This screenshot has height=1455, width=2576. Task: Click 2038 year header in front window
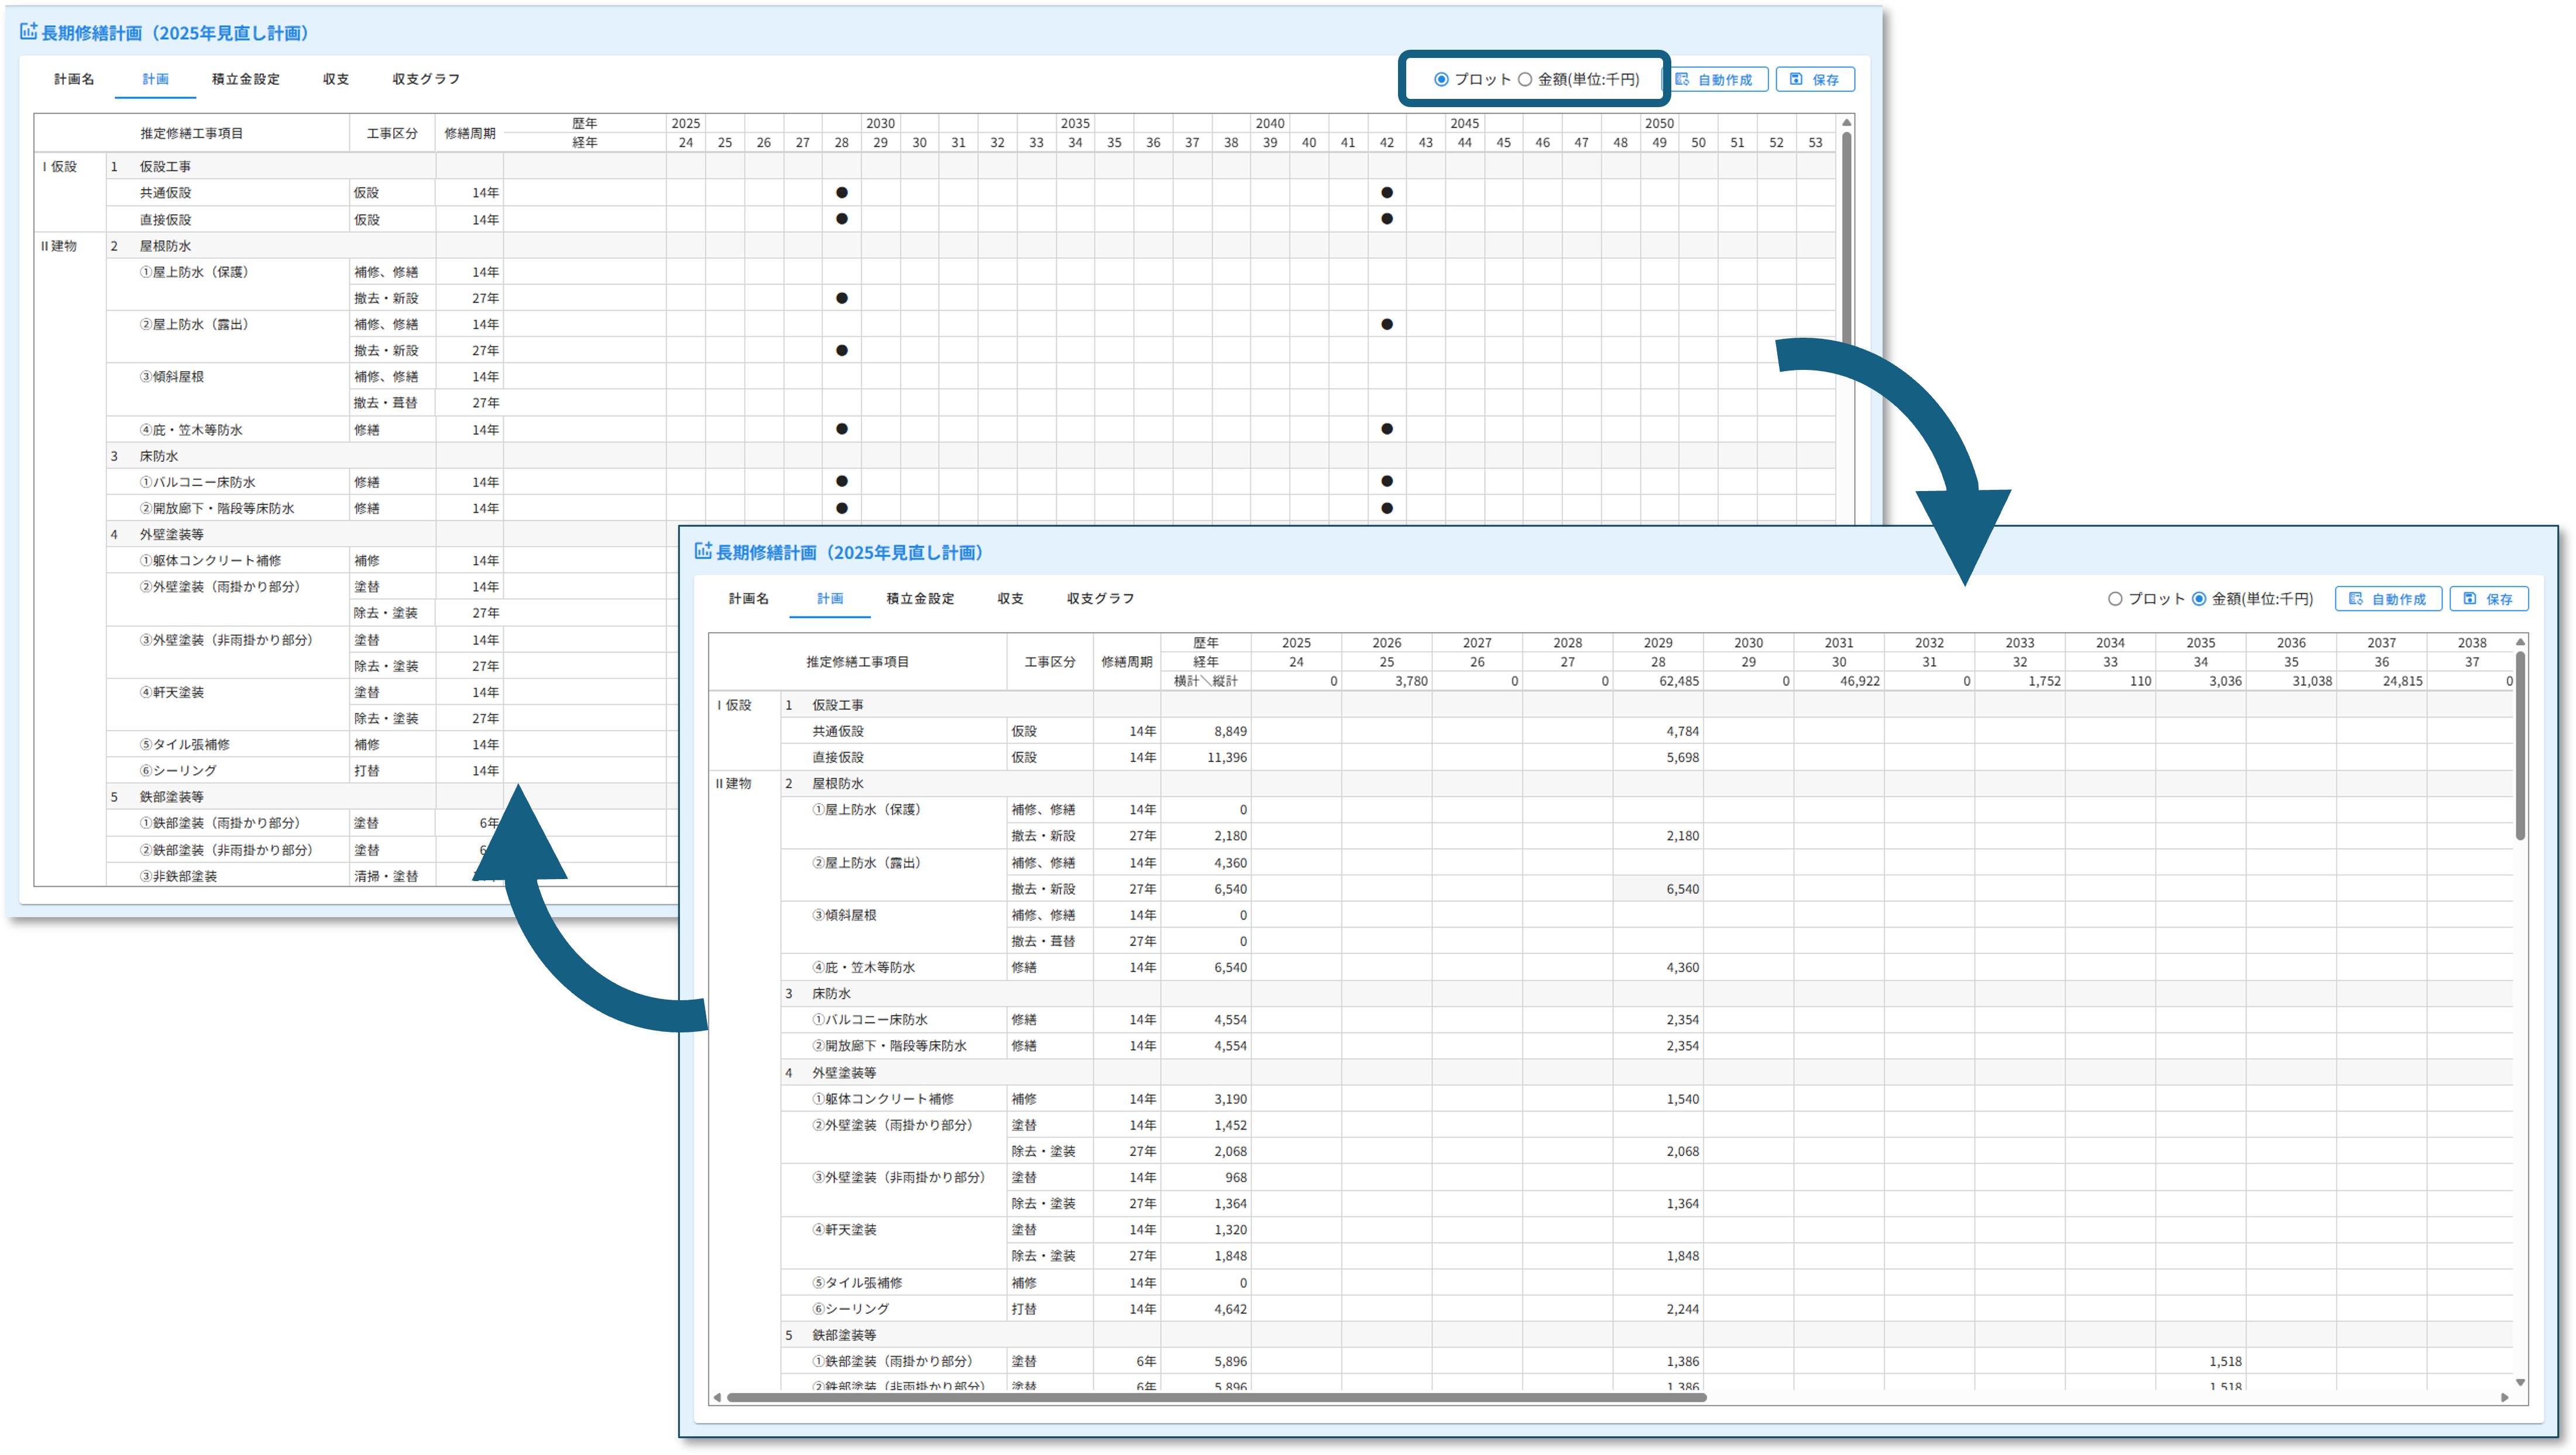click(2472, 643)
